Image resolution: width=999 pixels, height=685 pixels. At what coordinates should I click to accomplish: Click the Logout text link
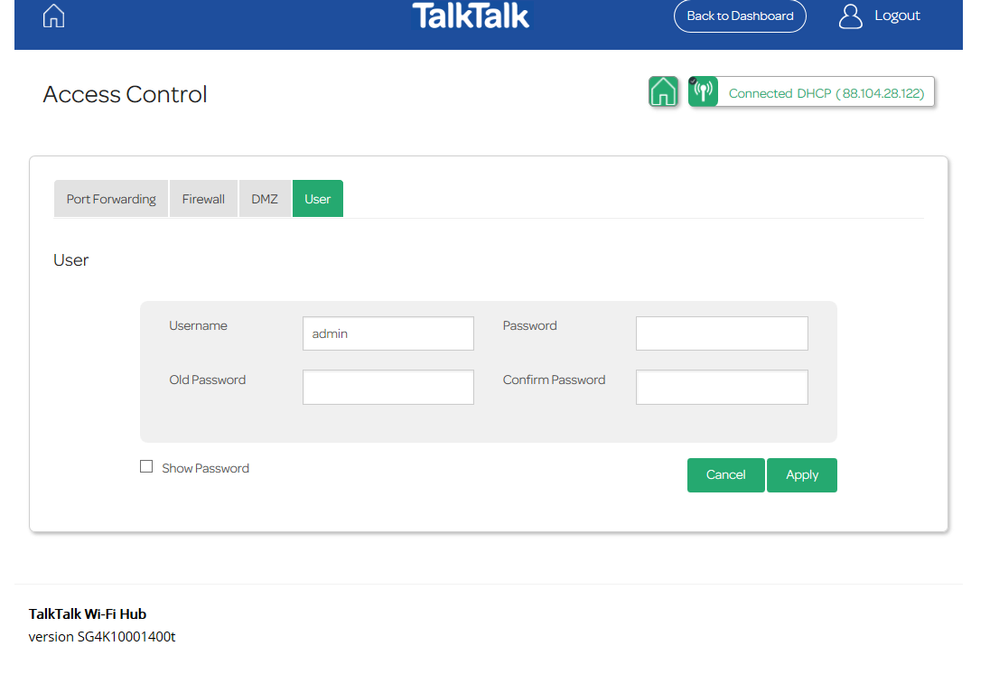pyautogui.click(x=897, y=16)
